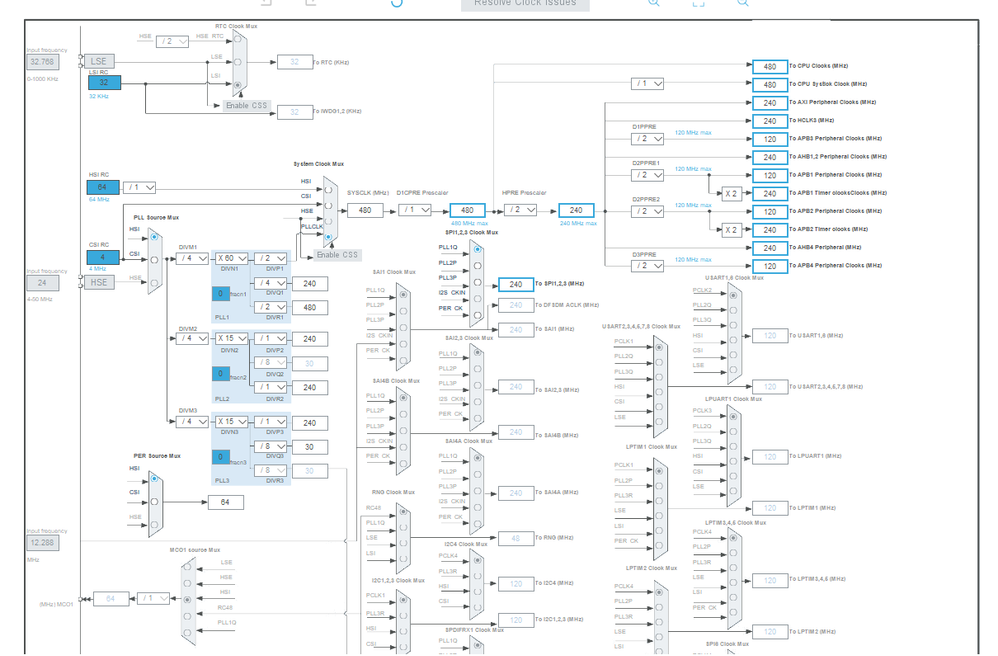This screenshot has width=998, height=656.
Task: Select PCLK2 in USART1,6 Clock Mux
Action: [x=733, y=295]
